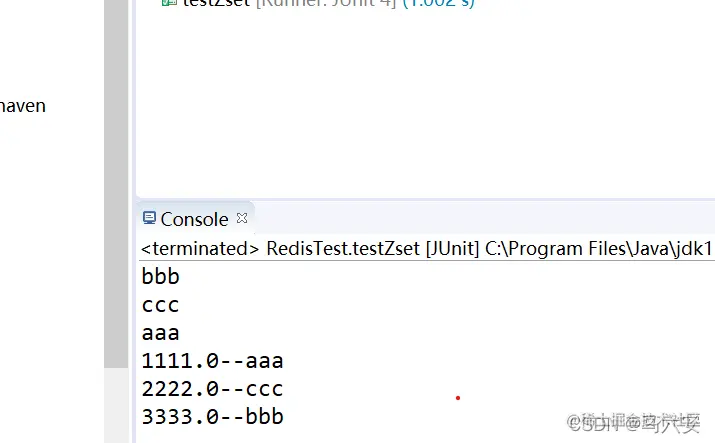Switch to the Console tab
715x443 pixels.
pos(194,219)
